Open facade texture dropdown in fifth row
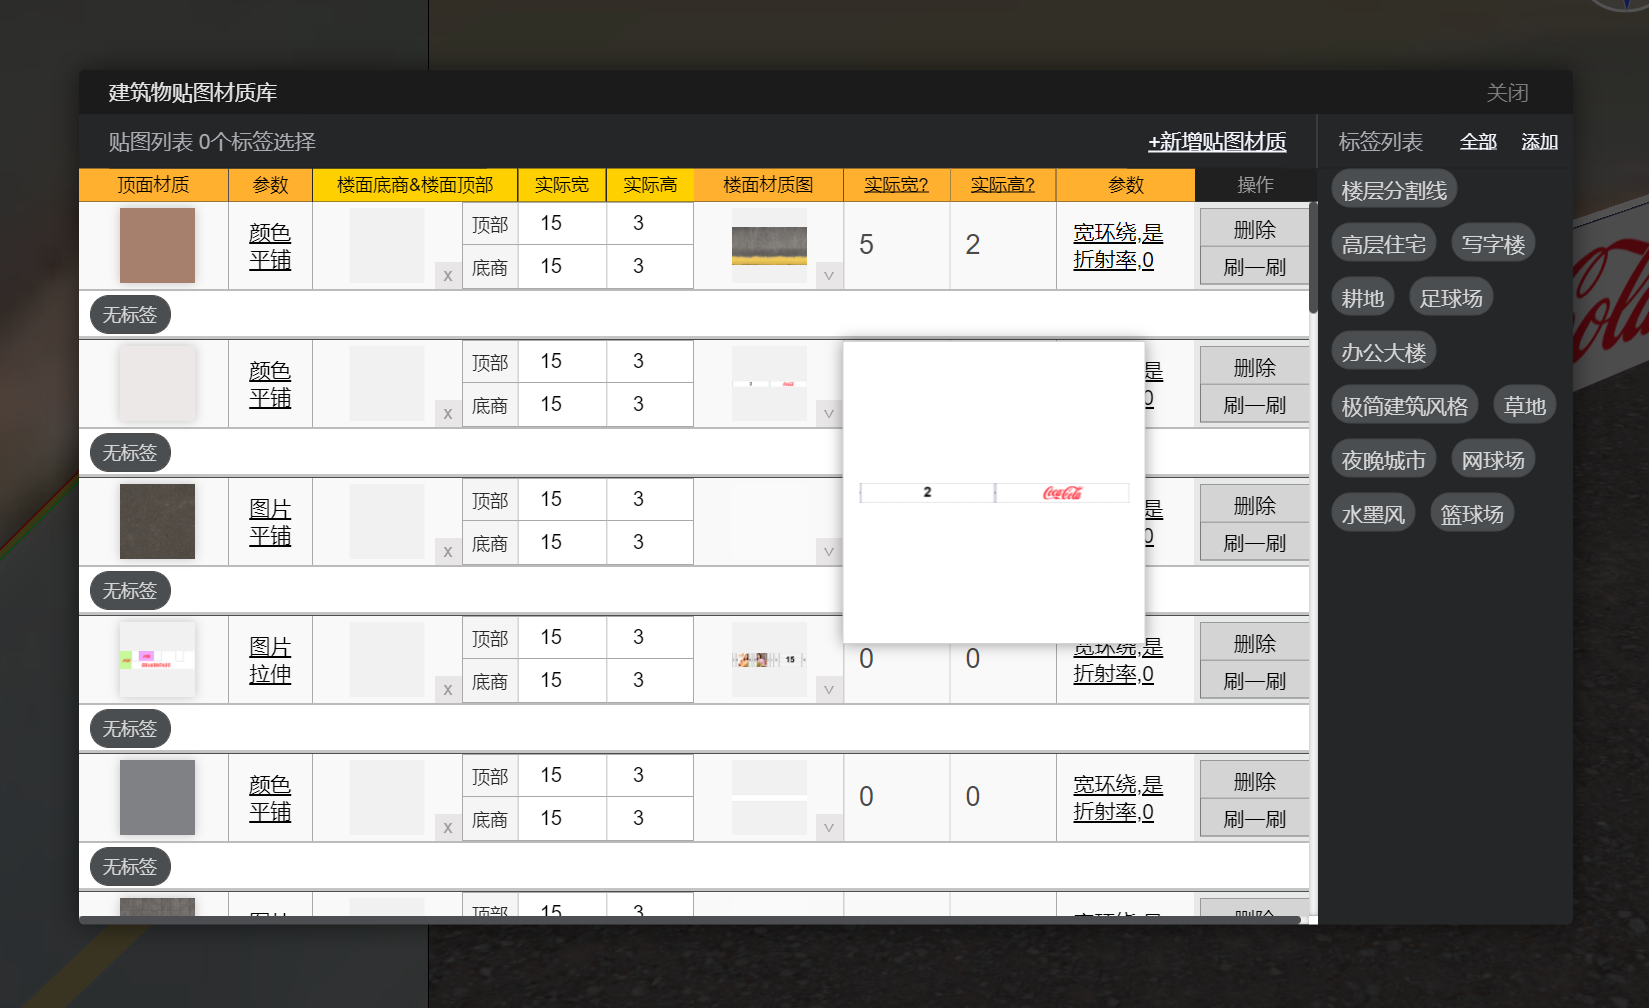 click(x=828, y=827)
